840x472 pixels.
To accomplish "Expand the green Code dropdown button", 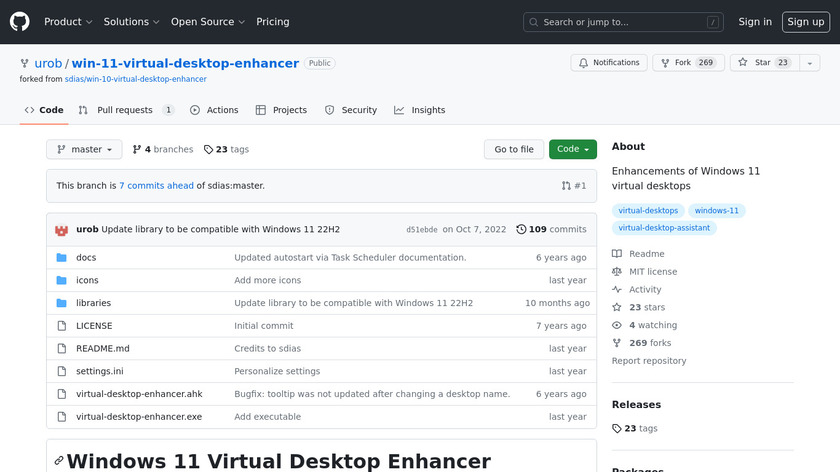I will click(x=573, y=149).
